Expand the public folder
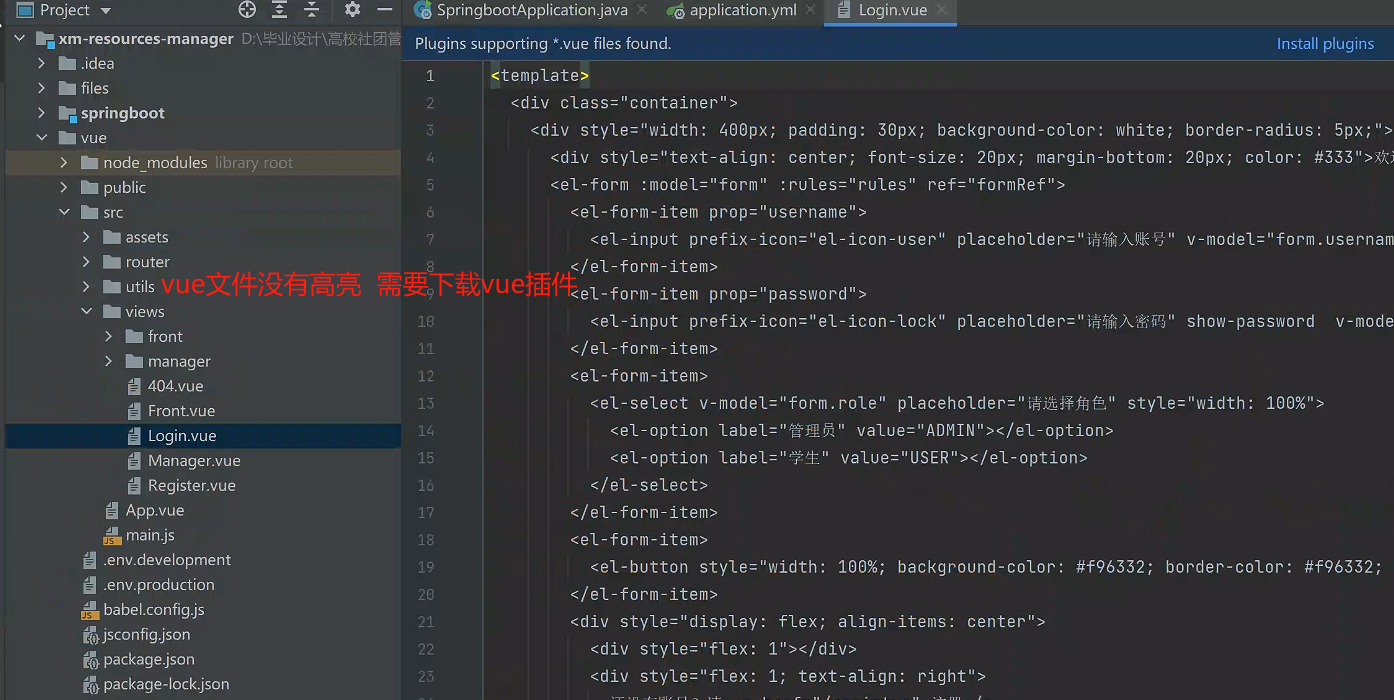 pyautogui.click(x=64, y=187)
